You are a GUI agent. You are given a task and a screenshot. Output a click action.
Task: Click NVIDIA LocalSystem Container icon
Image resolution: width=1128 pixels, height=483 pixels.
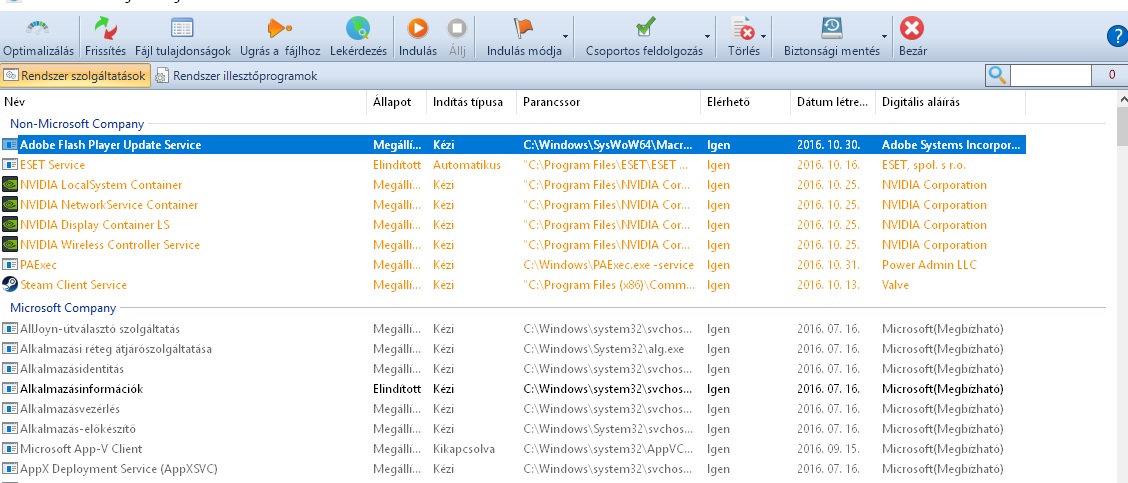click(10, 185)
